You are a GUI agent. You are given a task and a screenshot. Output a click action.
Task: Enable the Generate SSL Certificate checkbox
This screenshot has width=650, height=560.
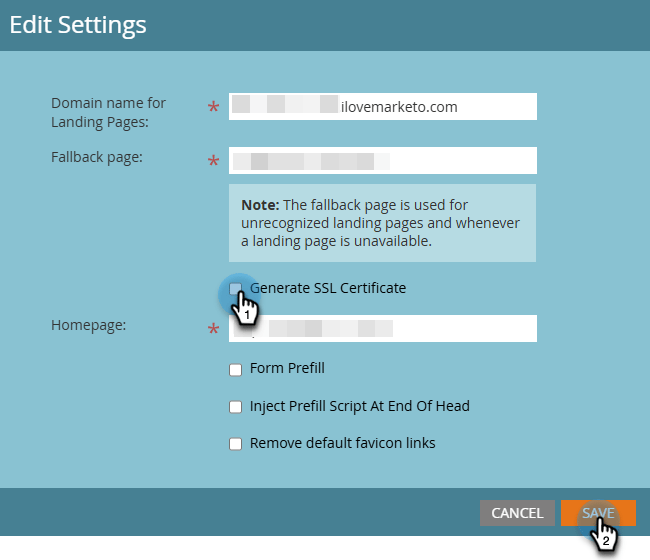click(236, 288)
